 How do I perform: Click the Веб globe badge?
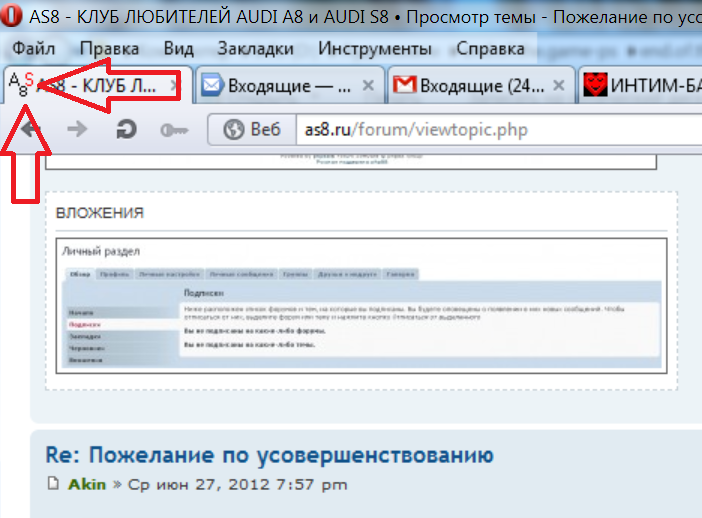(250, 130)
